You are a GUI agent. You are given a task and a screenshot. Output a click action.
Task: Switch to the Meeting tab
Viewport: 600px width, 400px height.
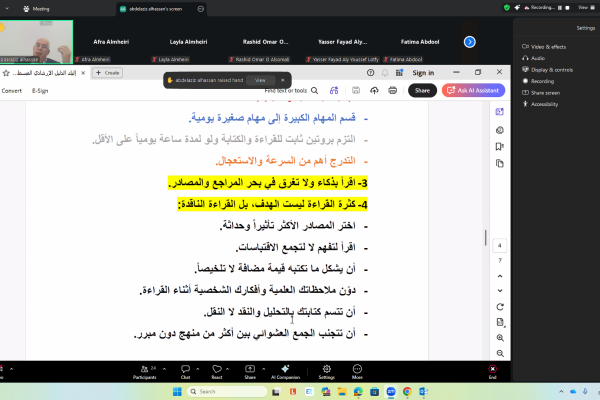[36, 9]
